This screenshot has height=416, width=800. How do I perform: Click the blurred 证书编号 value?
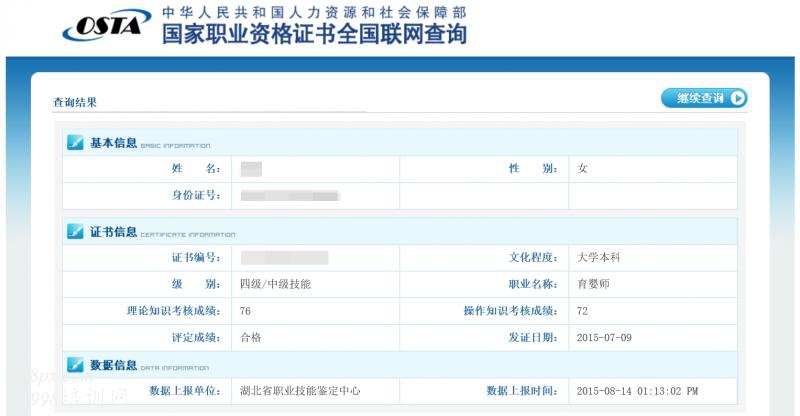(284, 258)
